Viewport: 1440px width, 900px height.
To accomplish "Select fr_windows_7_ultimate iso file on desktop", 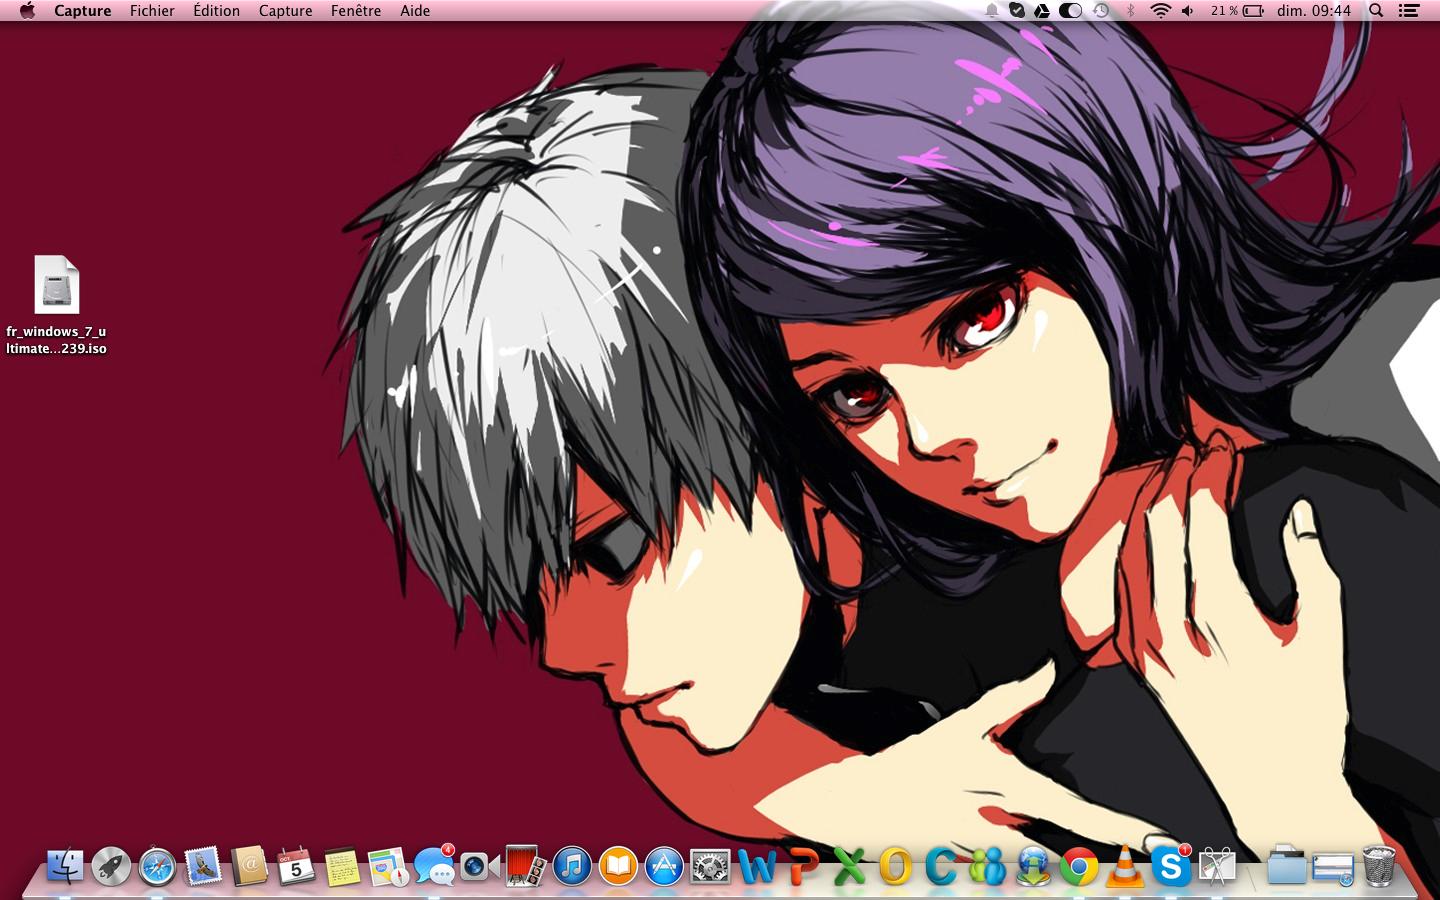I will (x=56, y=305).
